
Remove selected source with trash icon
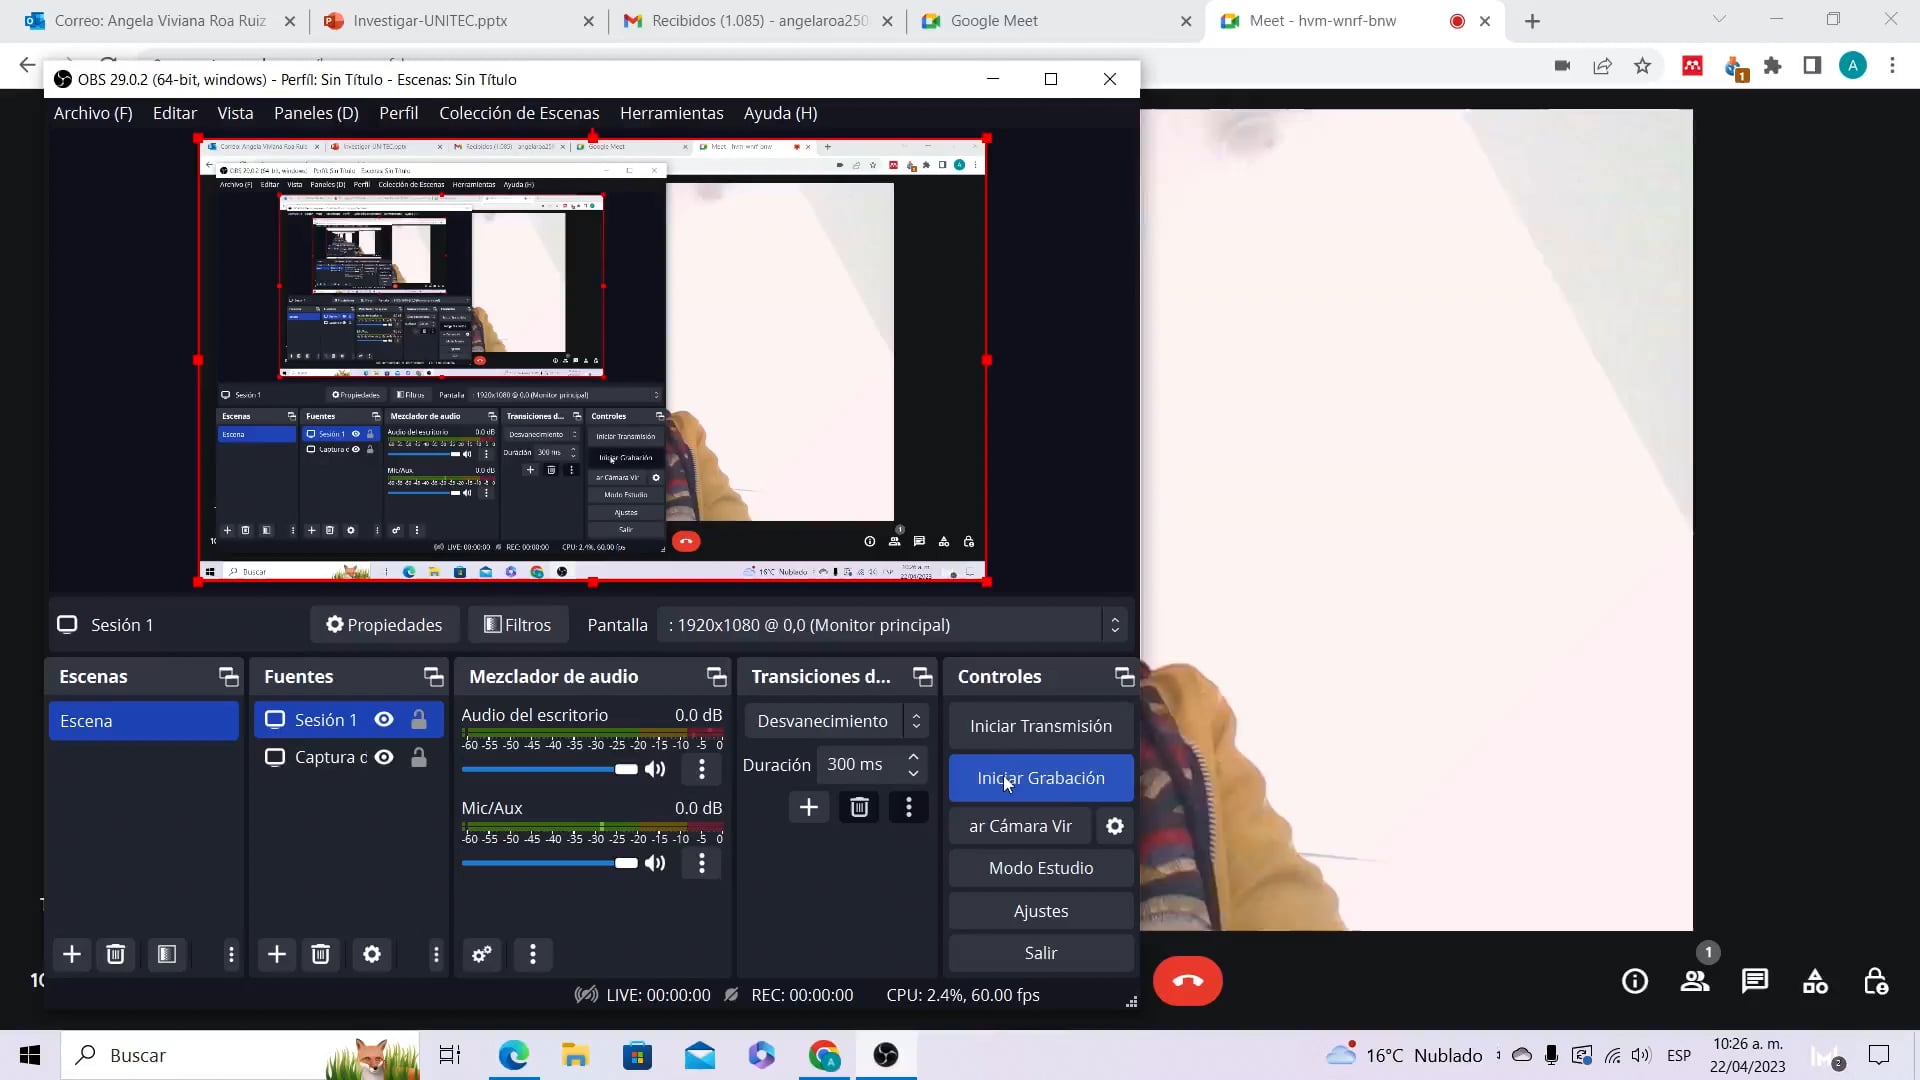321,954
